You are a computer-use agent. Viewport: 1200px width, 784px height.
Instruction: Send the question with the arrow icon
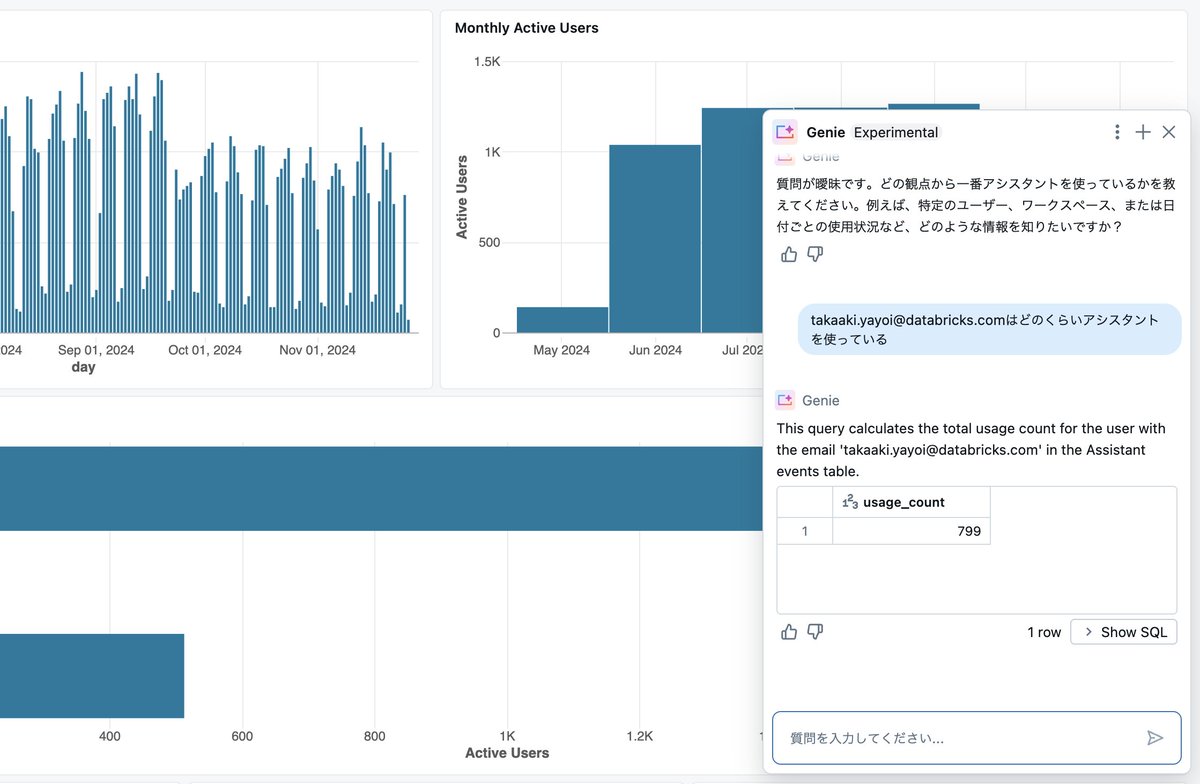click(x=1155, y=738)
